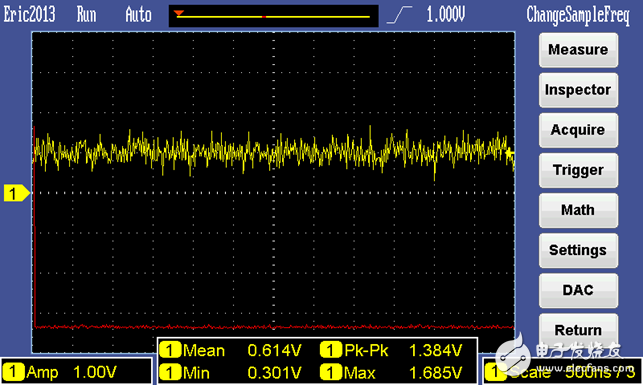Viewport: 643px width, 385px height.
Task: Click the orange trigger position marker
Action: (179, 14)
